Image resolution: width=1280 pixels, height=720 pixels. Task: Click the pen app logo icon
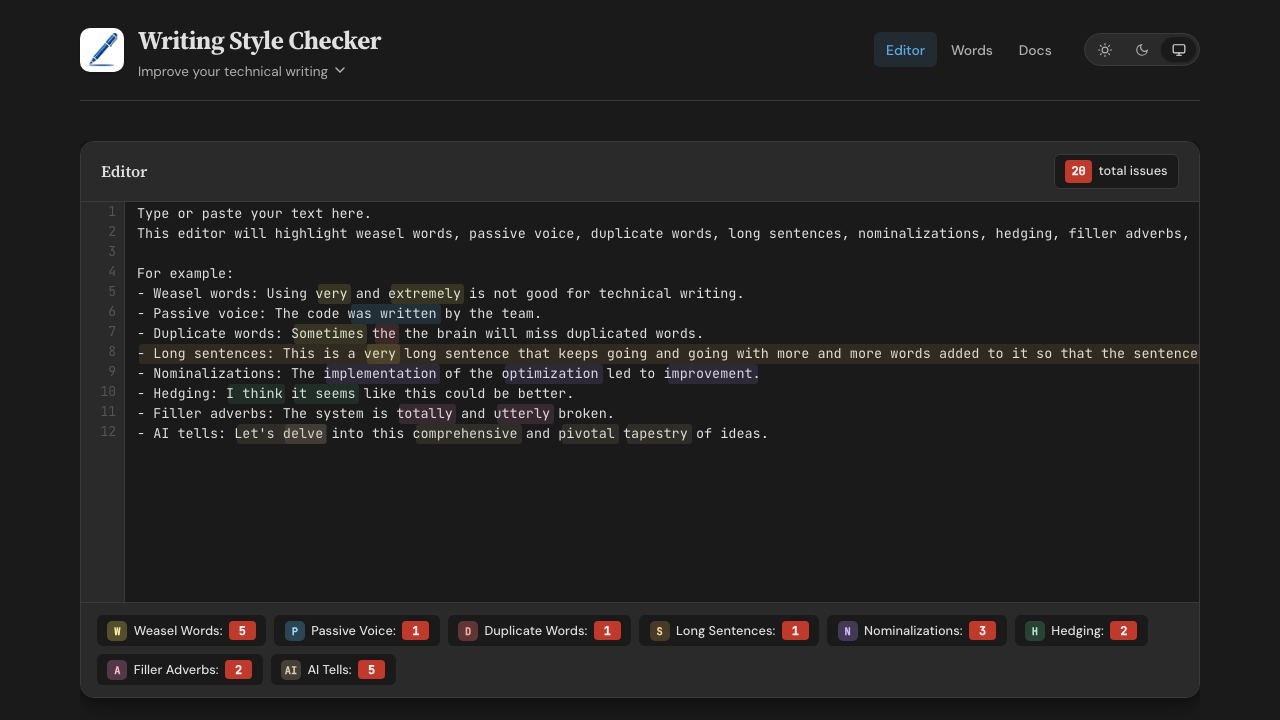coord(102,50)
